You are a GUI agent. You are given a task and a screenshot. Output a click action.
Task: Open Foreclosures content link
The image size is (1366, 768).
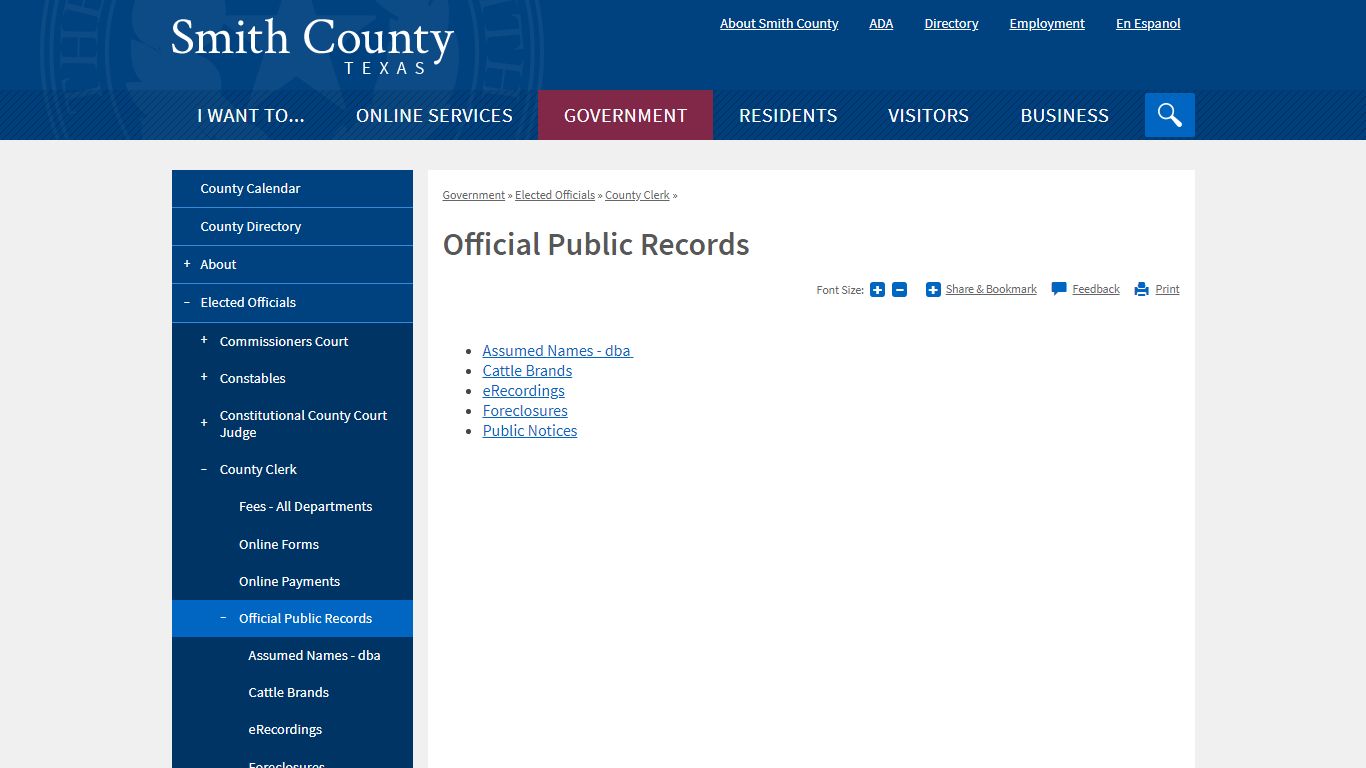[525, 411]
